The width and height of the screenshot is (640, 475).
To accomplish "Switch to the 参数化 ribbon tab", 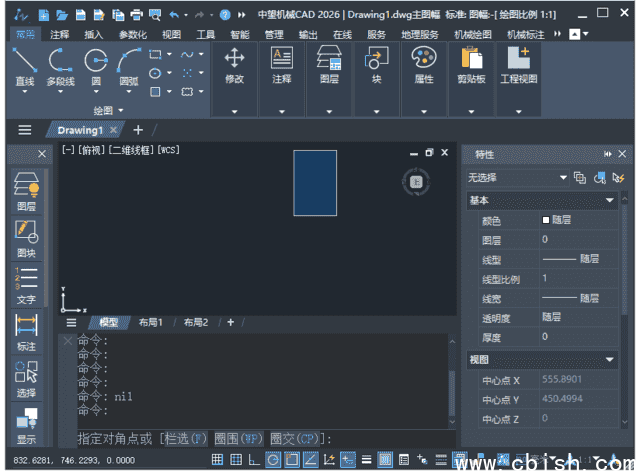I will [x=133, y=35].
